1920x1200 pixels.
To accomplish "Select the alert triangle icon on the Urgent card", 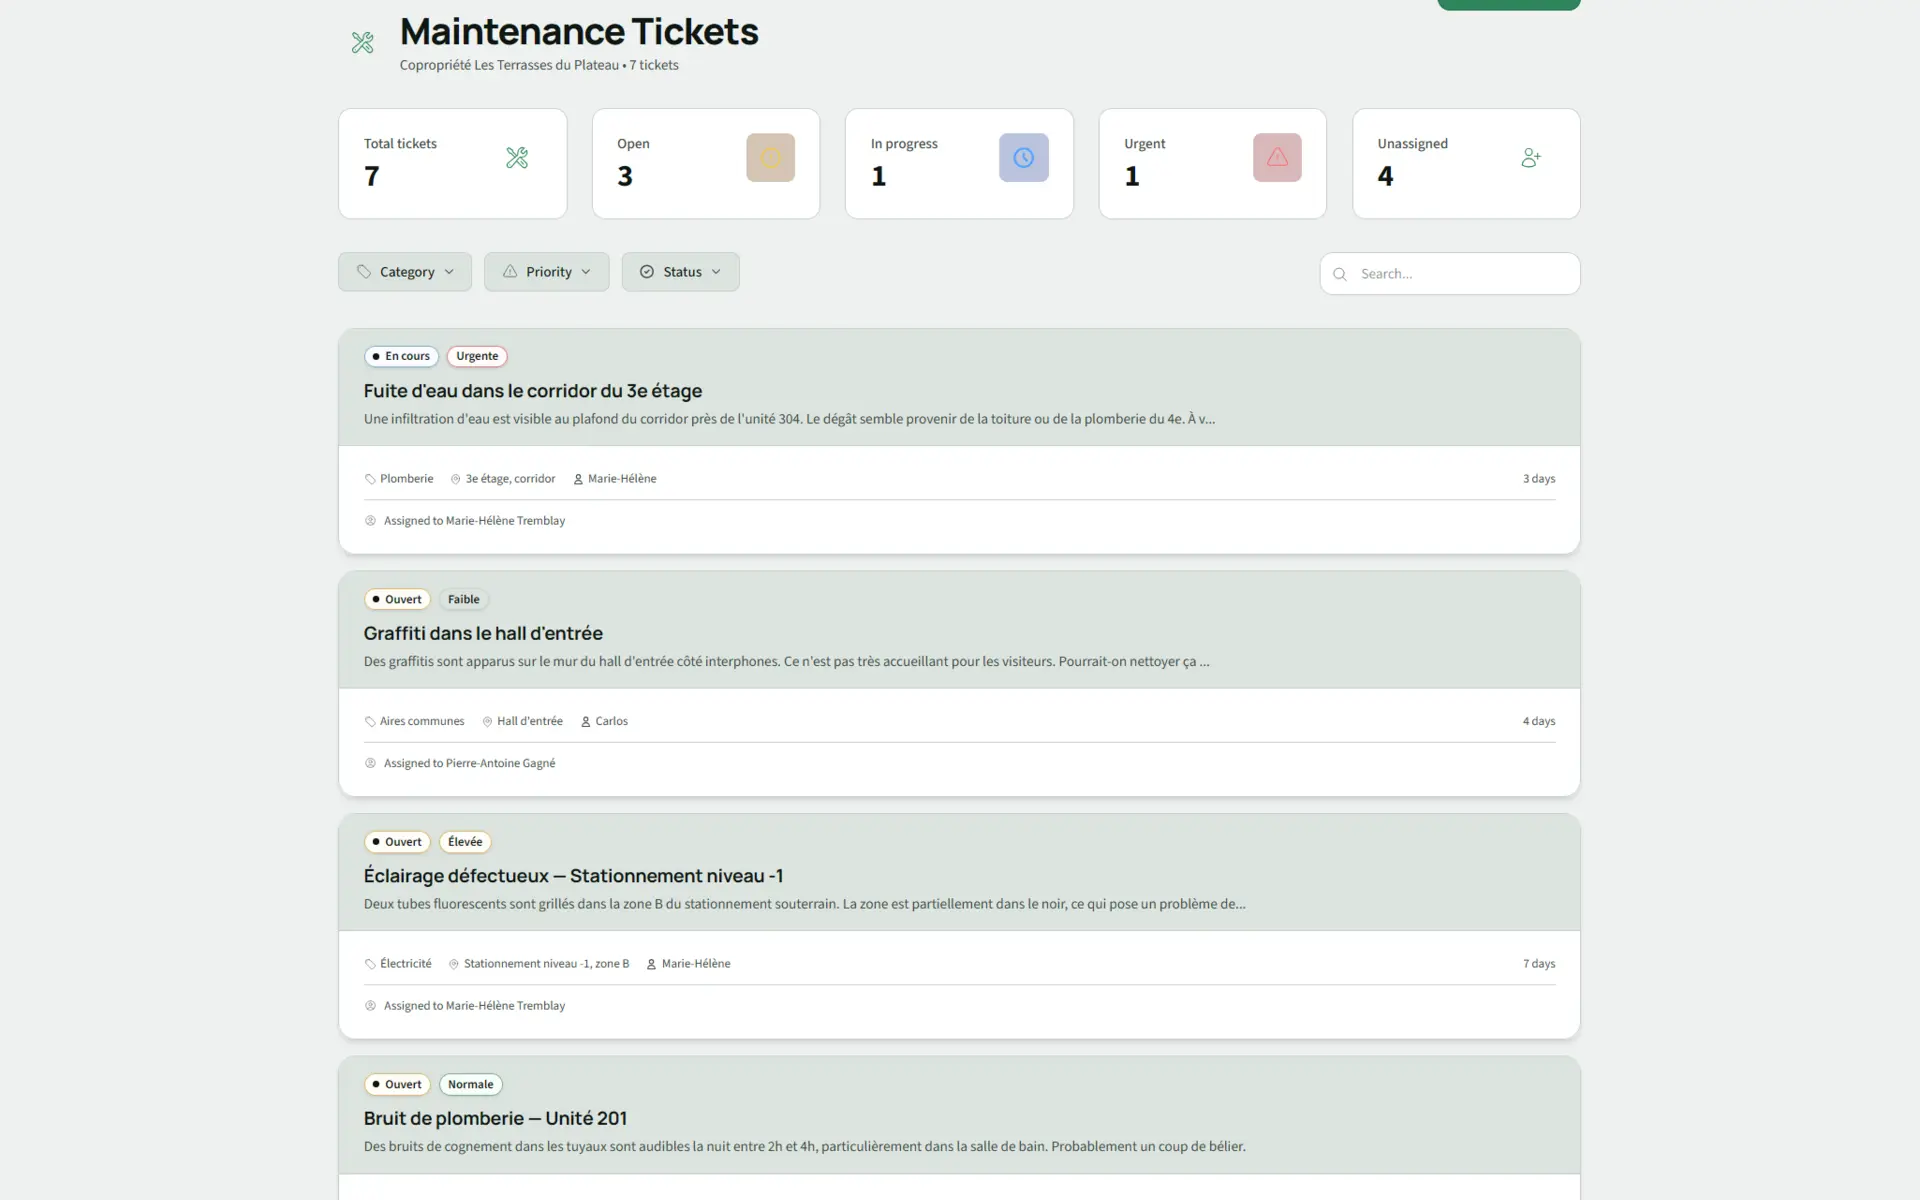I will (1277, 157).
